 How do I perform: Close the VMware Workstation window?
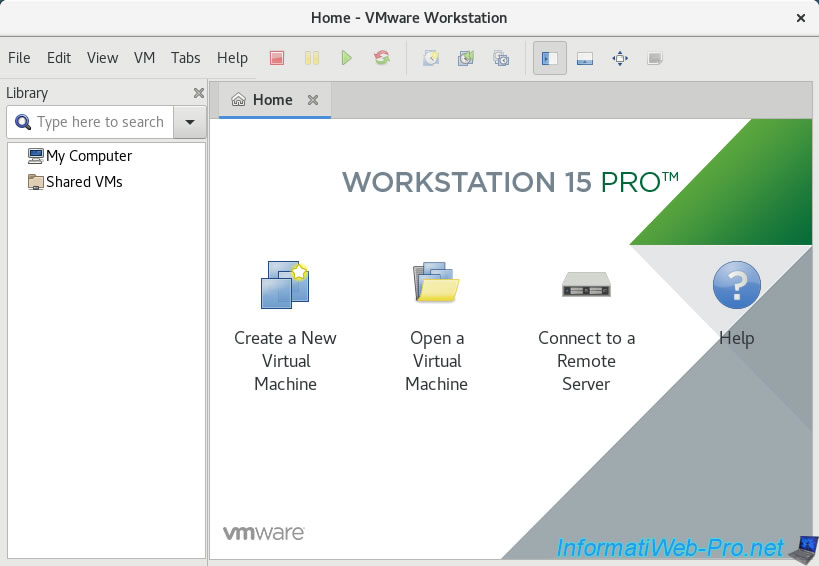pyautogui.click(x=801, y=18)
